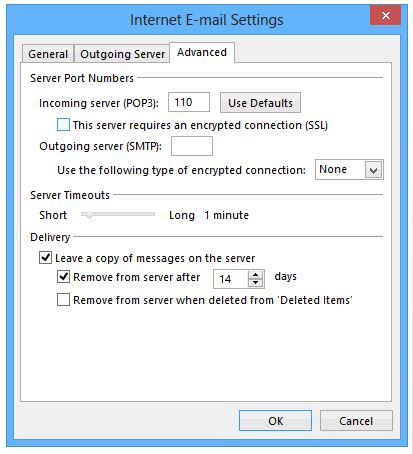This screenshot has width=413, height=454.
Task: Close the Internet E-mail Settings dialog
Action: [x=386, y=15]
